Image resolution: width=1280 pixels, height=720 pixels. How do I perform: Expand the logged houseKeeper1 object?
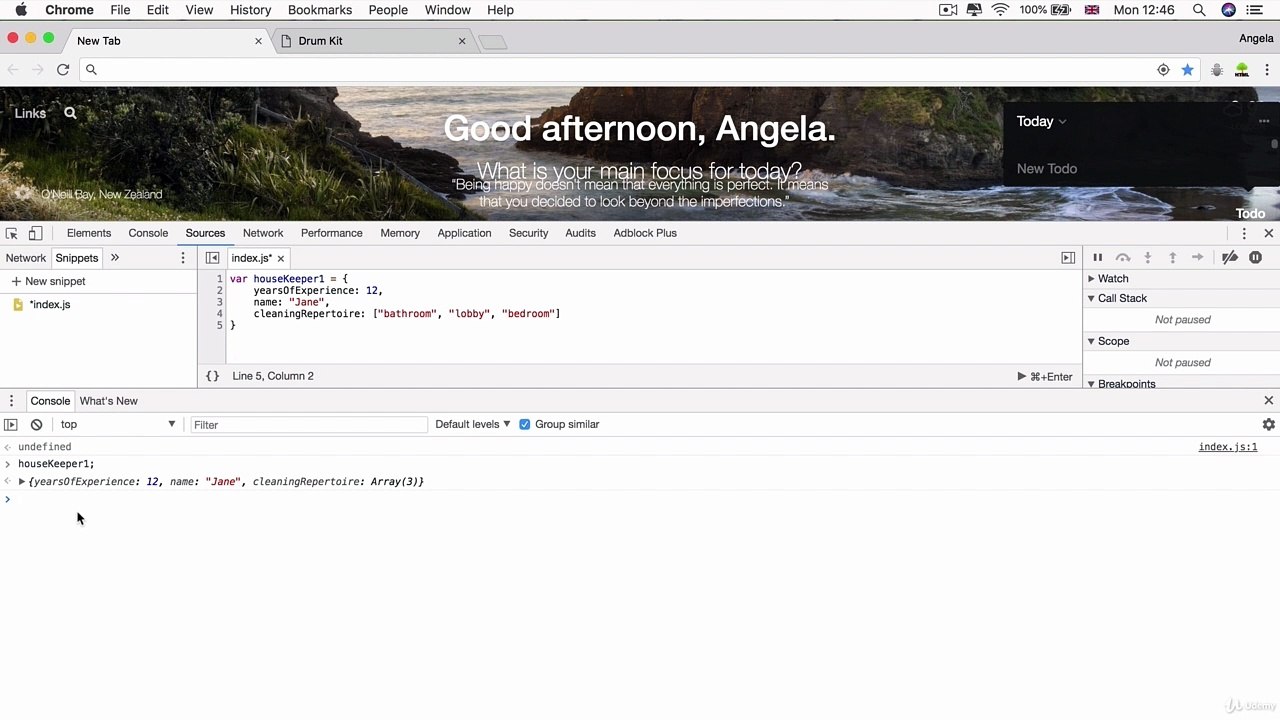click(22, 482)
